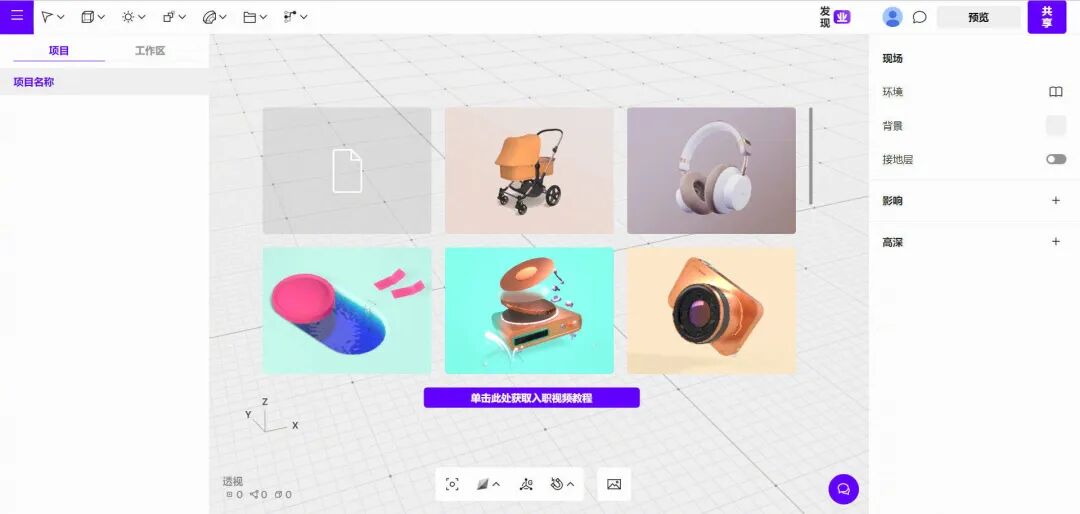1080x514 pixels.
Task: Switch to the 项目 tab
Action: pos(59,50)
